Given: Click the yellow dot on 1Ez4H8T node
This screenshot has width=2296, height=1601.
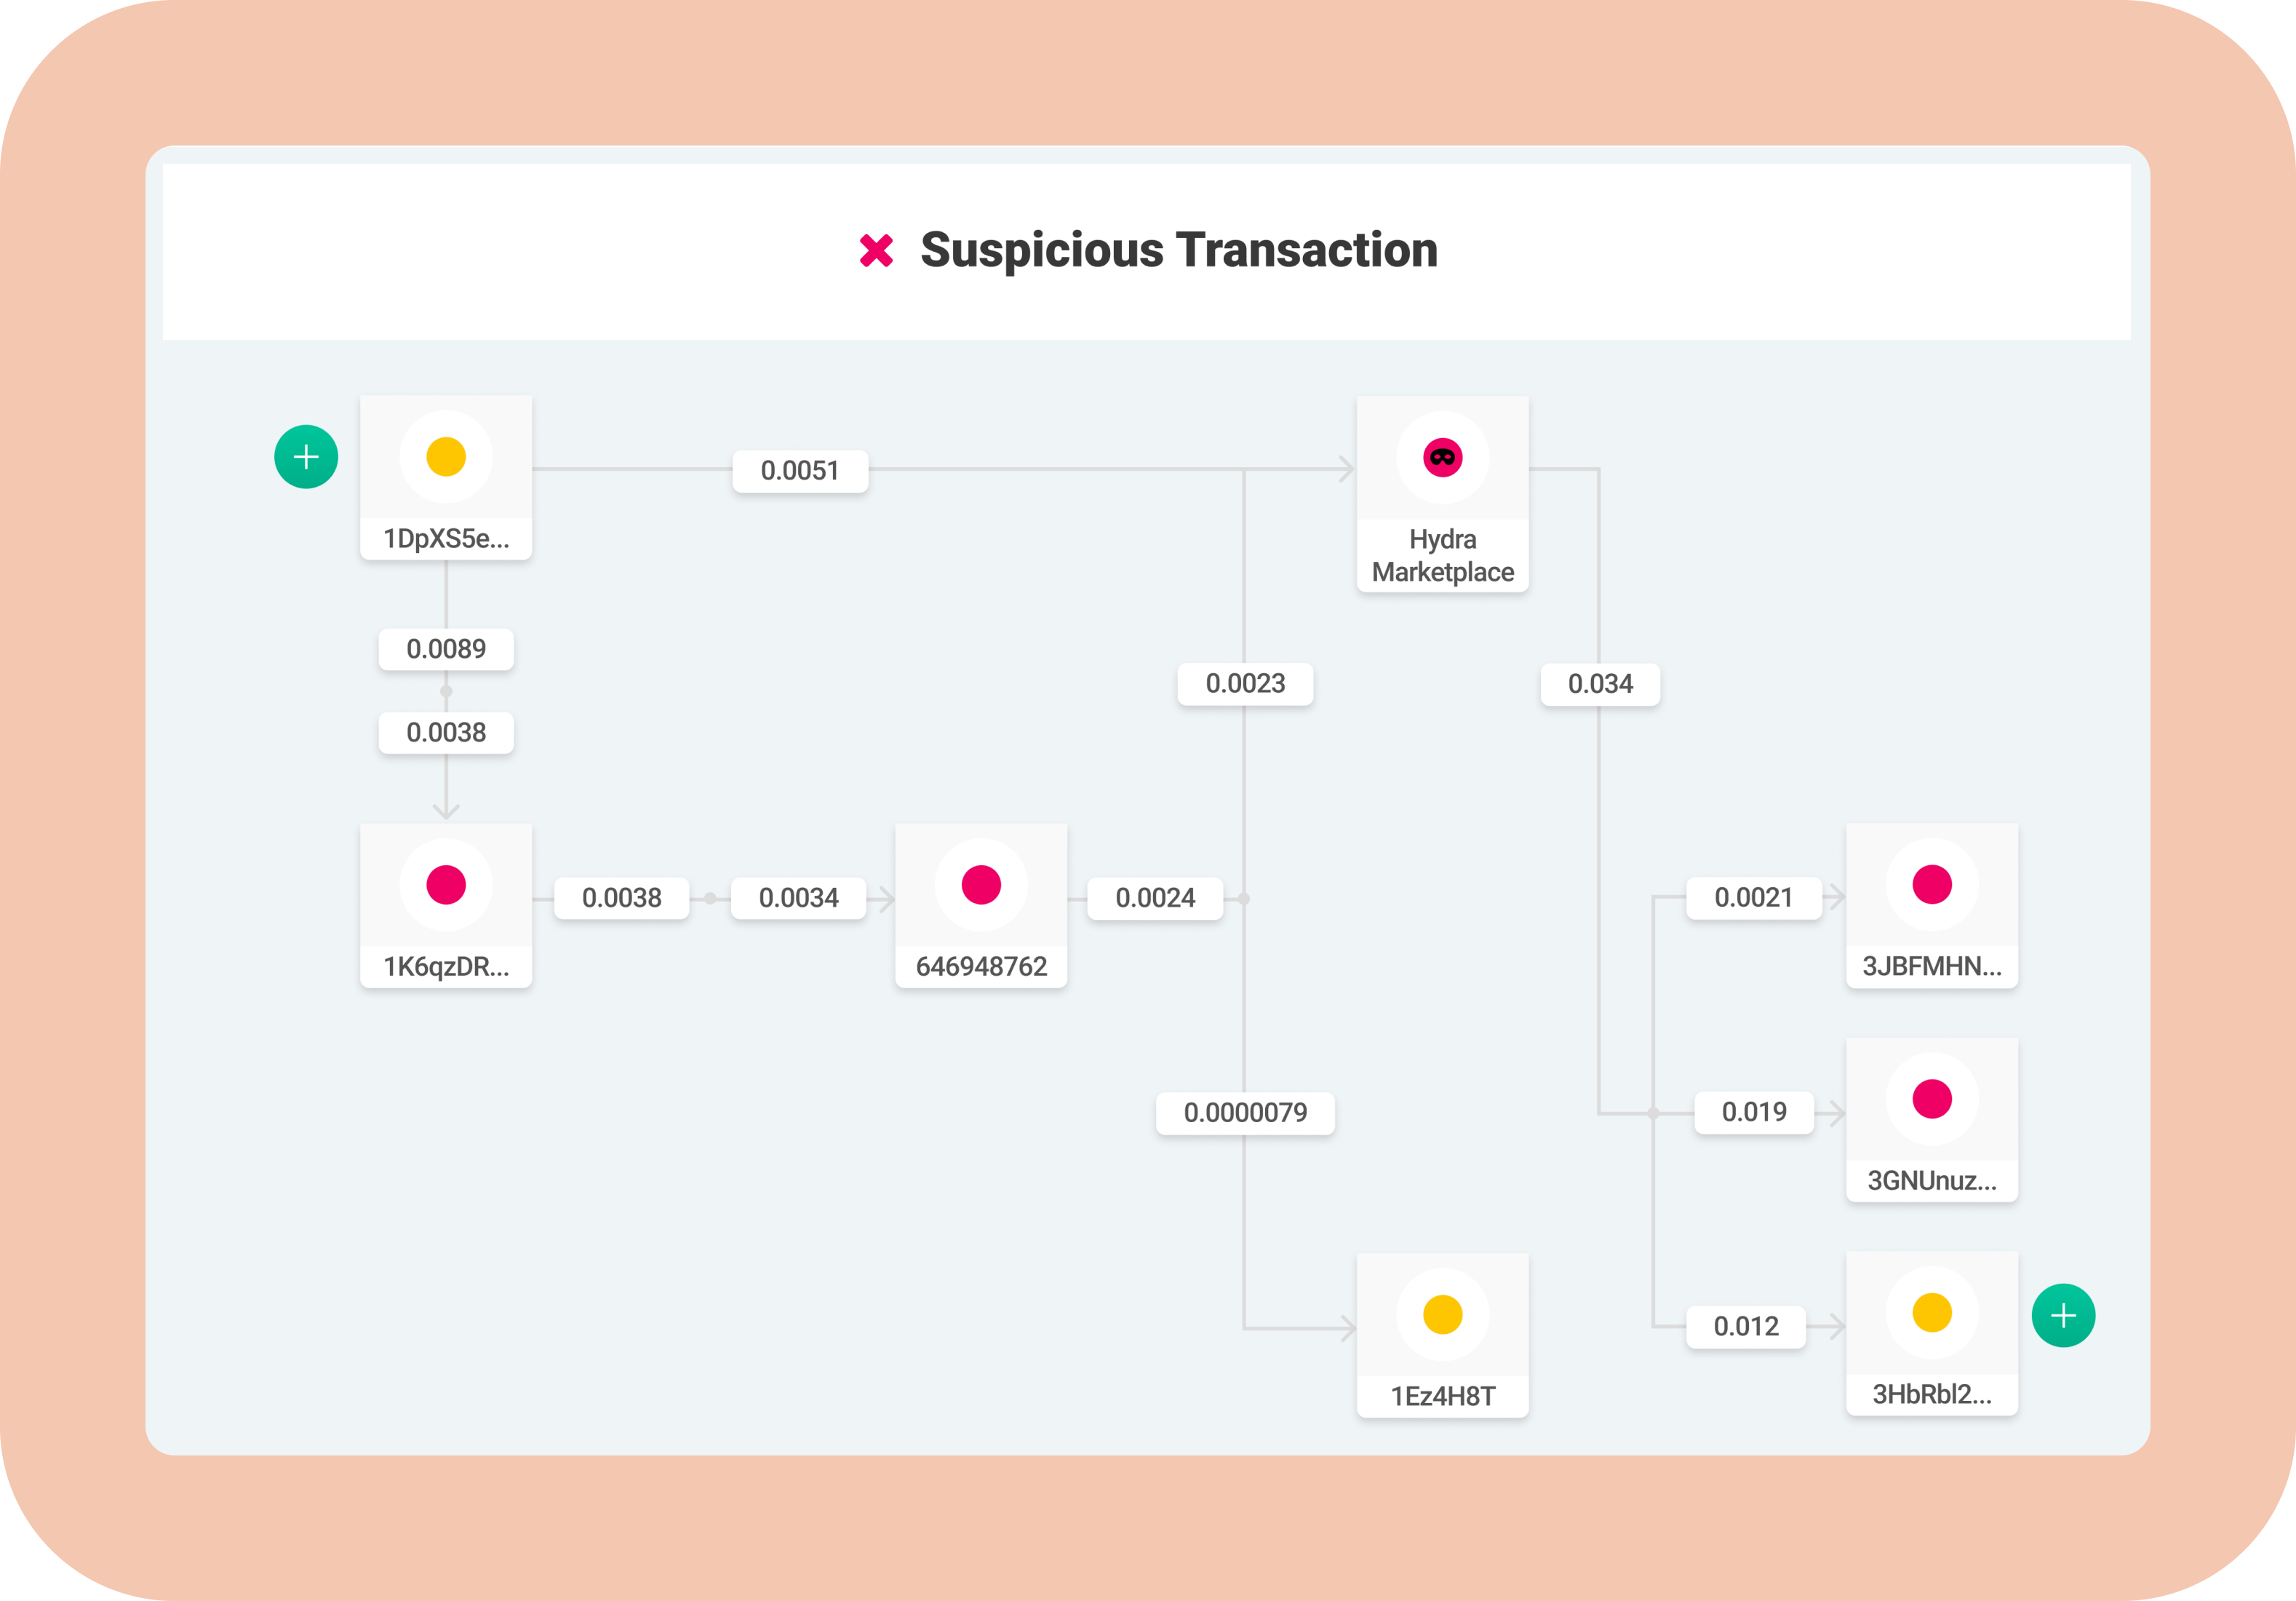Looking at the screenshot, I should tap(1442, 1314).
